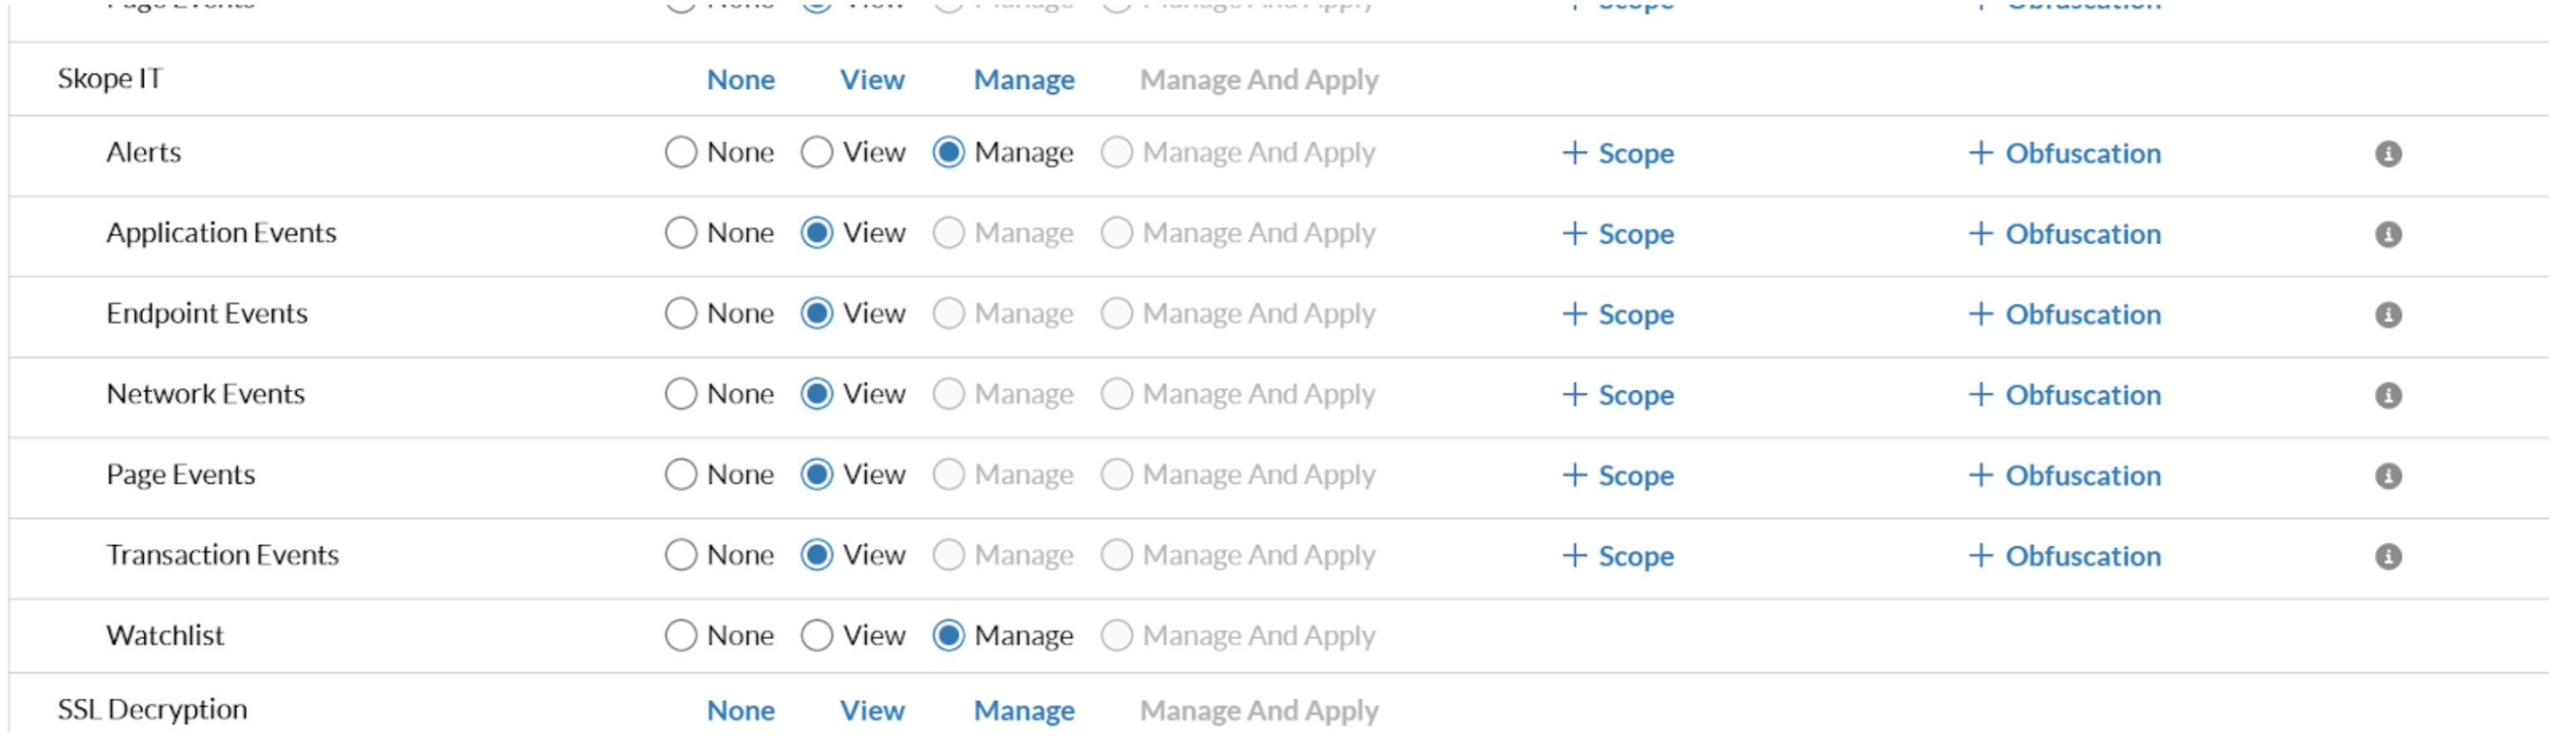2576x741 pixels.
Task: Select None radio for Alerts
Action: point(681,153)
